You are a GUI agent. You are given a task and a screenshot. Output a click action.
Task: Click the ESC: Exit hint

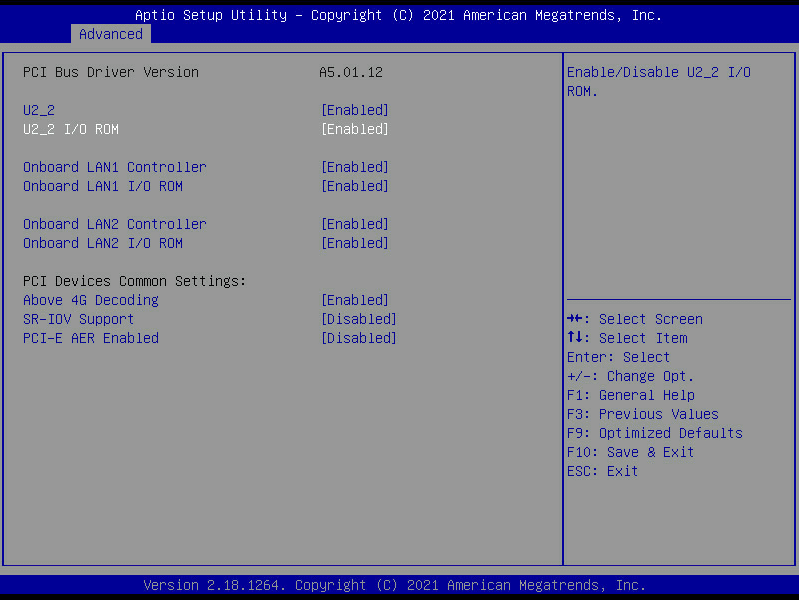[603, 471]
